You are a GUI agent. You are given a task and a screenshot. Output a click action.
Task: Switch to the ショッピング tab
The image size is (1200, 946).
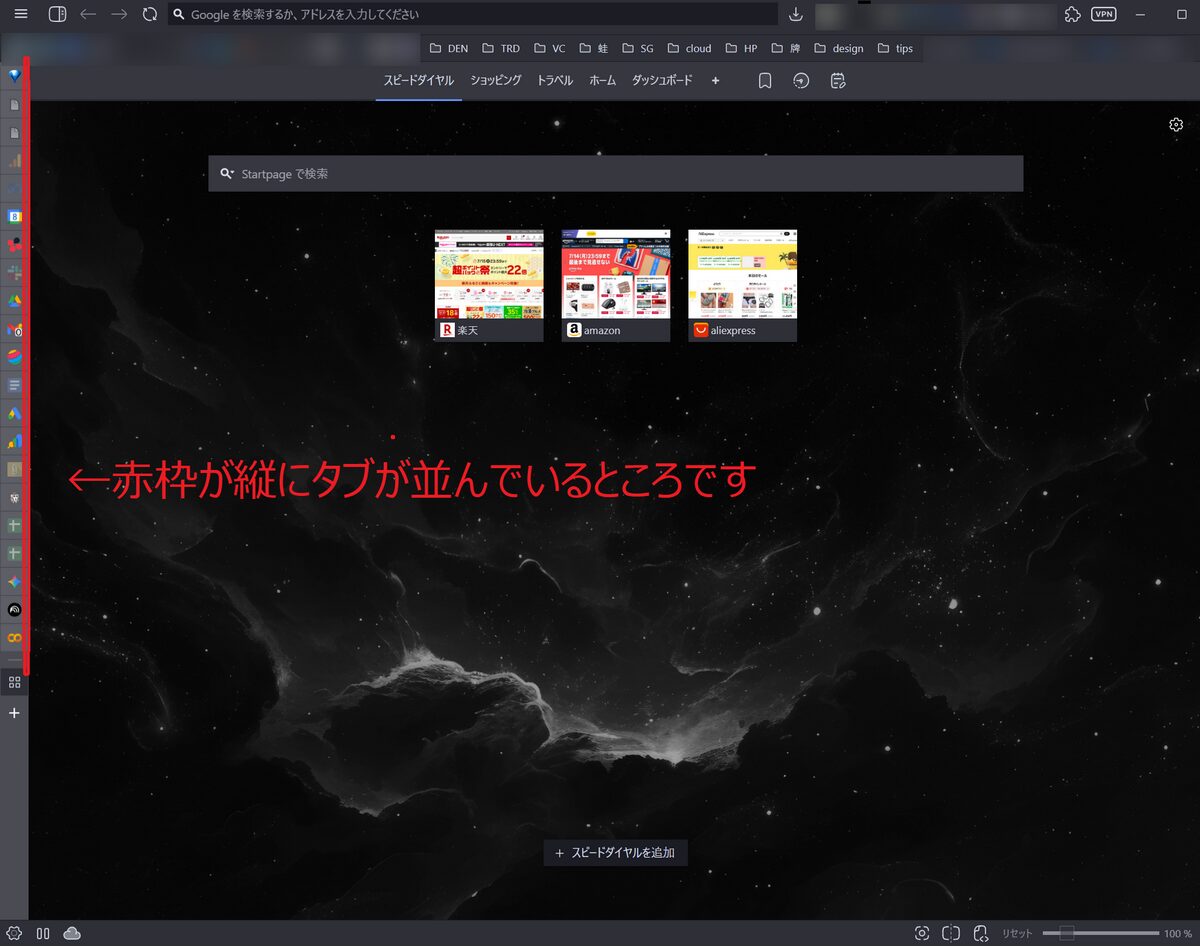point(496,80)
